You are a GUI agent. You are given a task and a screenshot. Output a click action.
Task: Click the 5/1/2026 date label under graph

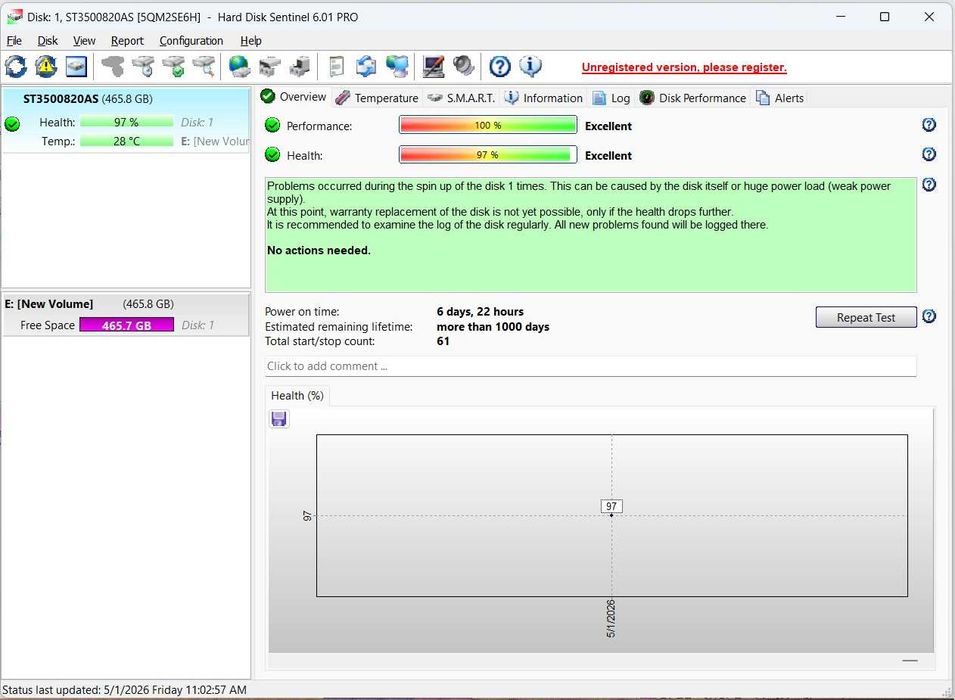pyautogui.click(x=611, y=618)
